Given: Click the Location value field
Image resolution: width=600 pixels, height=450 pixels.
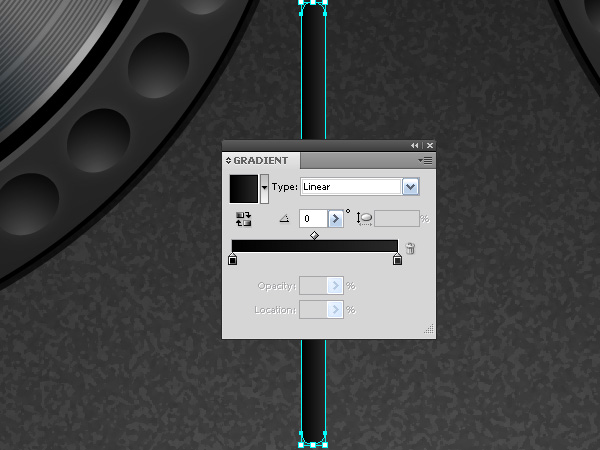Looking at the screenshot, I should tap(313, 309).
